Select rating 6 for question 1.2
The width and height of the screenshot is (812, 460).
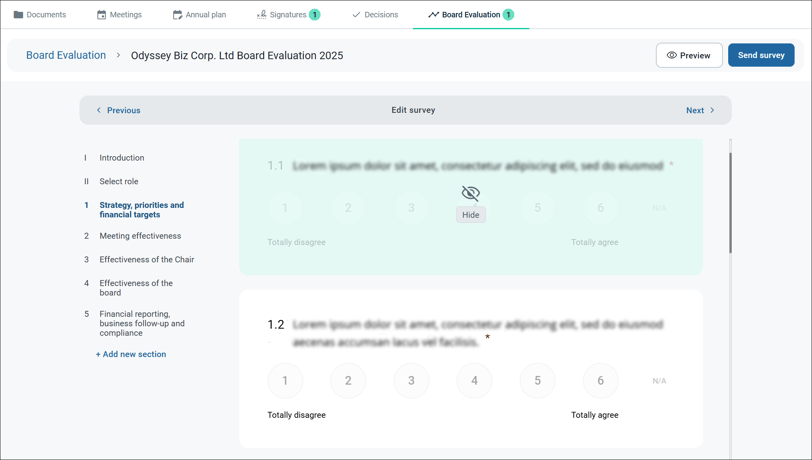601,381
